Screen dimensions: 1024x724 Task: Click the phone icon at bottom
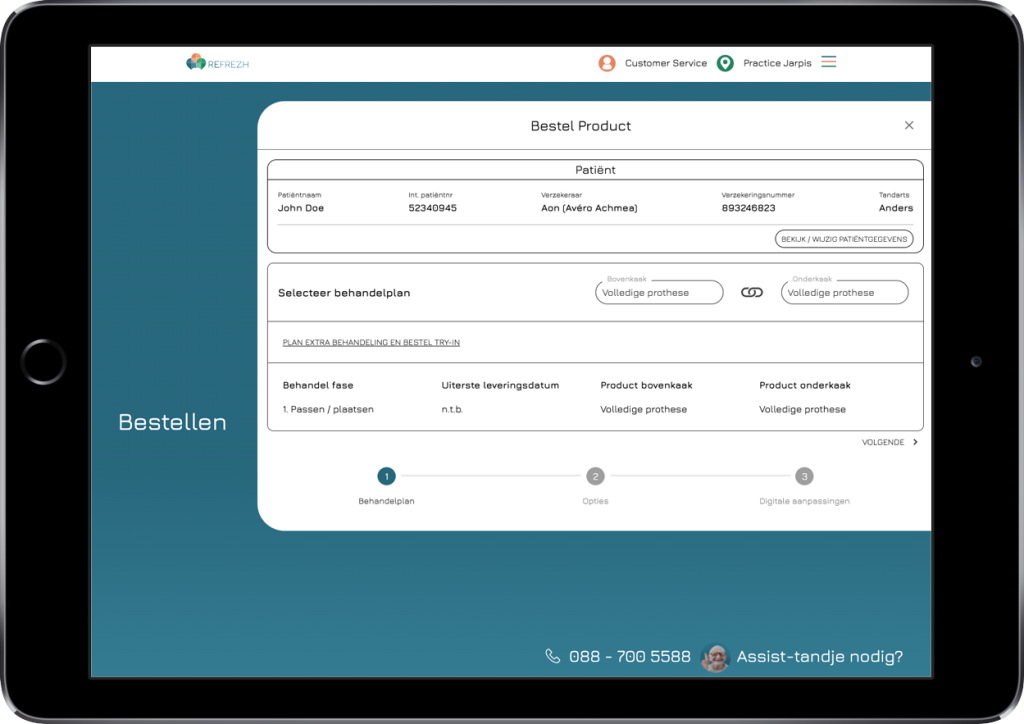(553, 656)
